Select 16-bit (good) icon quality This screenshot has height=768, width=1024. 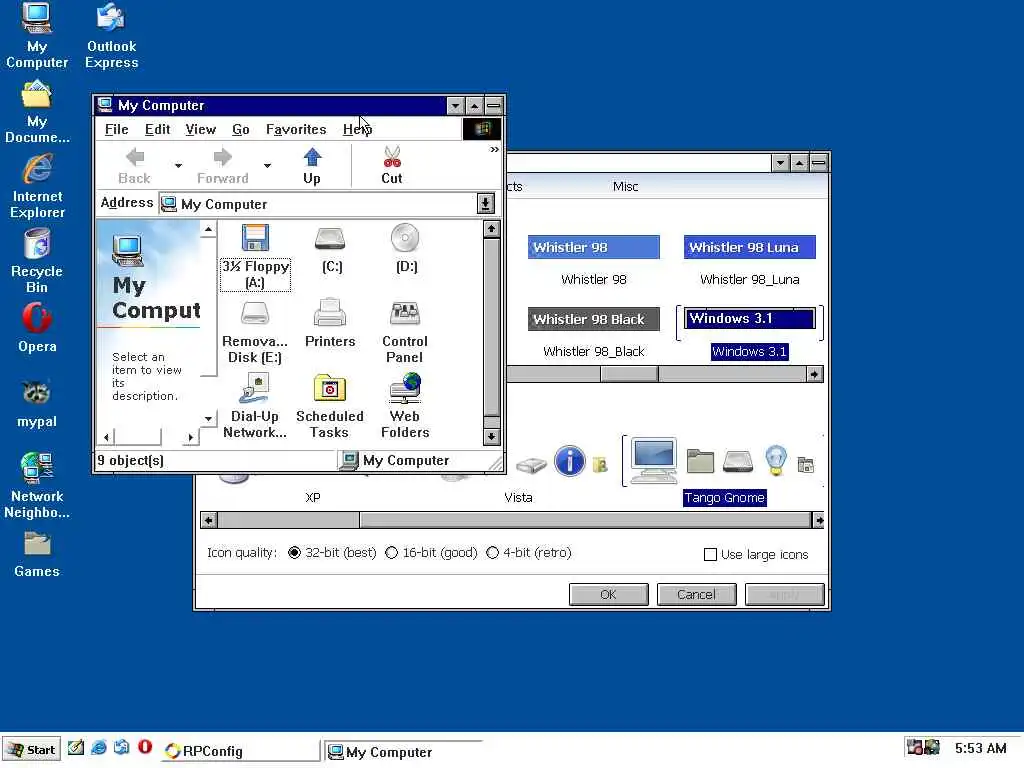[x=431, y=552]
